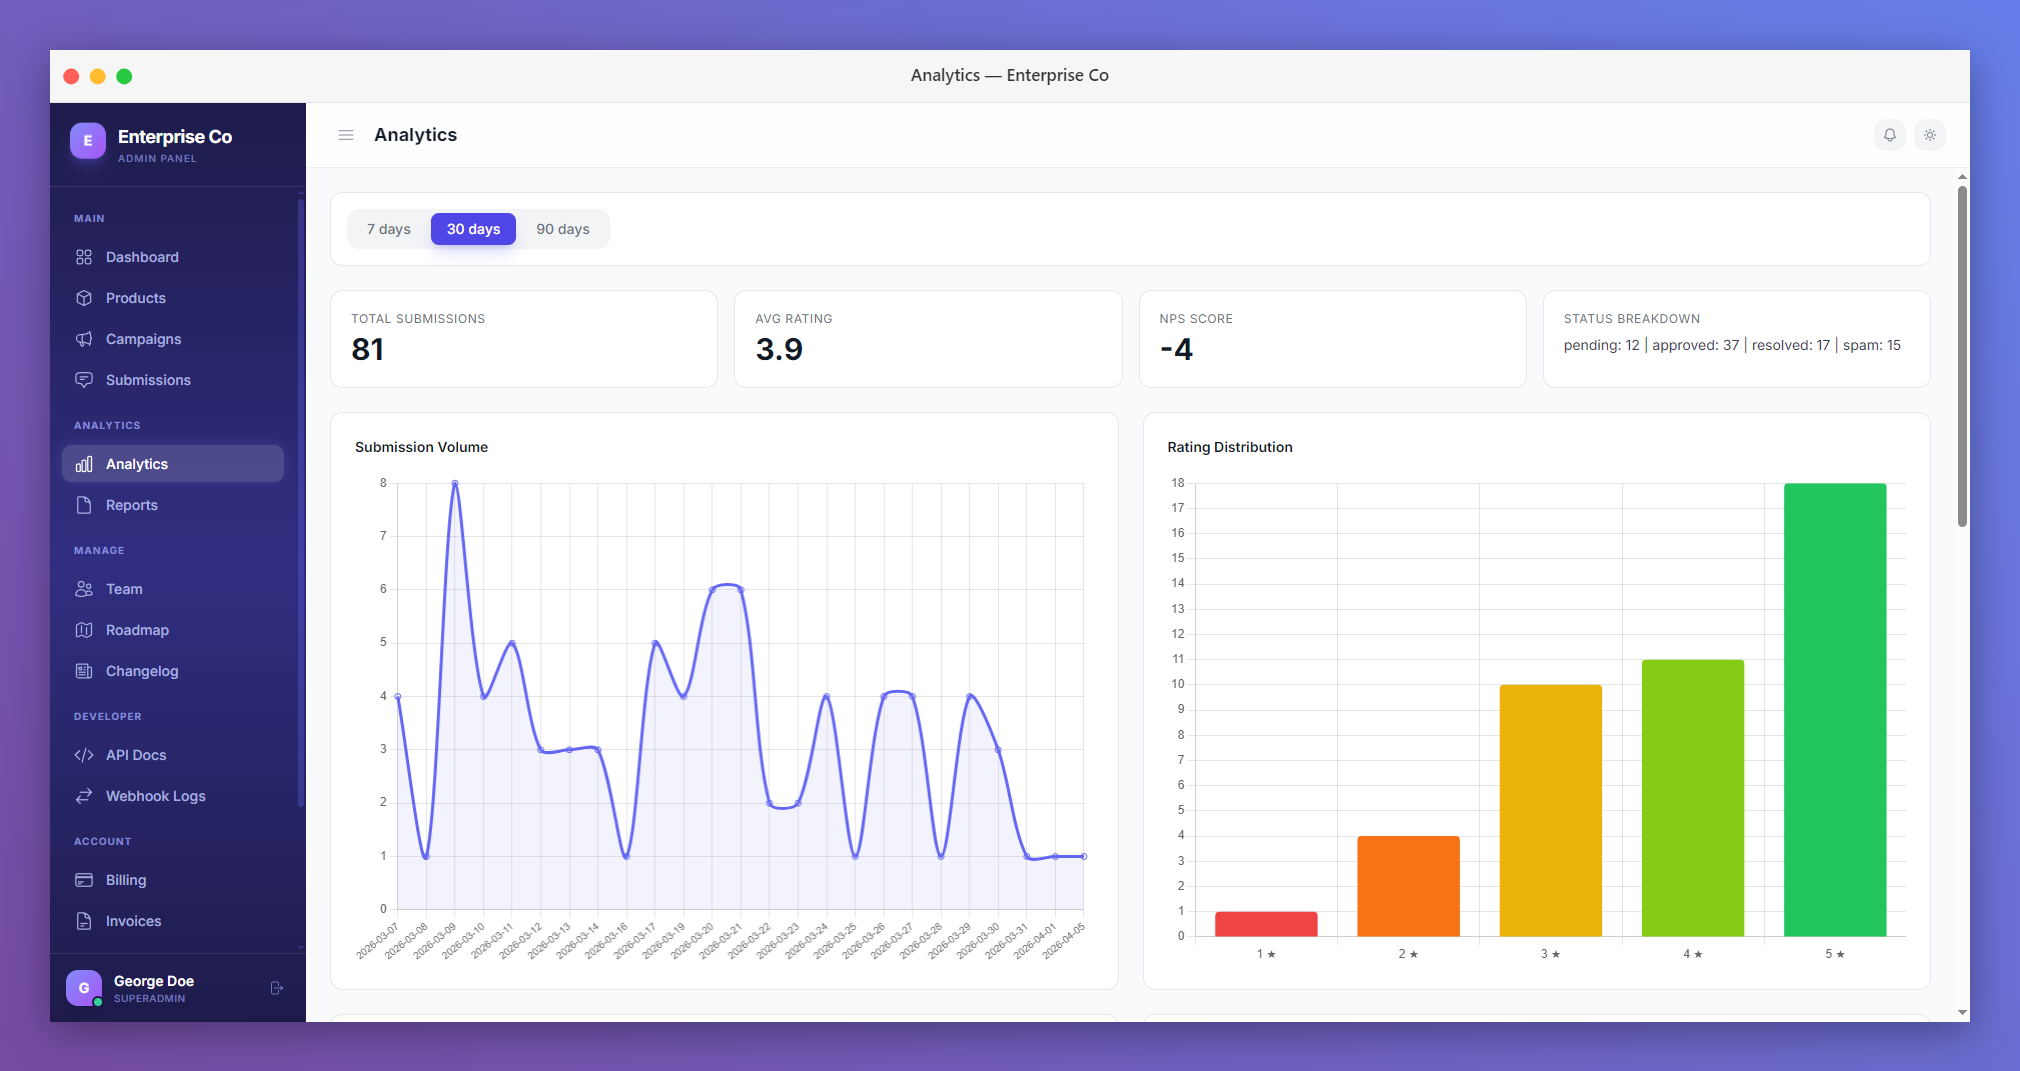2020x1071 pixels.
Task: Open Products using the cube icon
Action: tap(85, 298)
